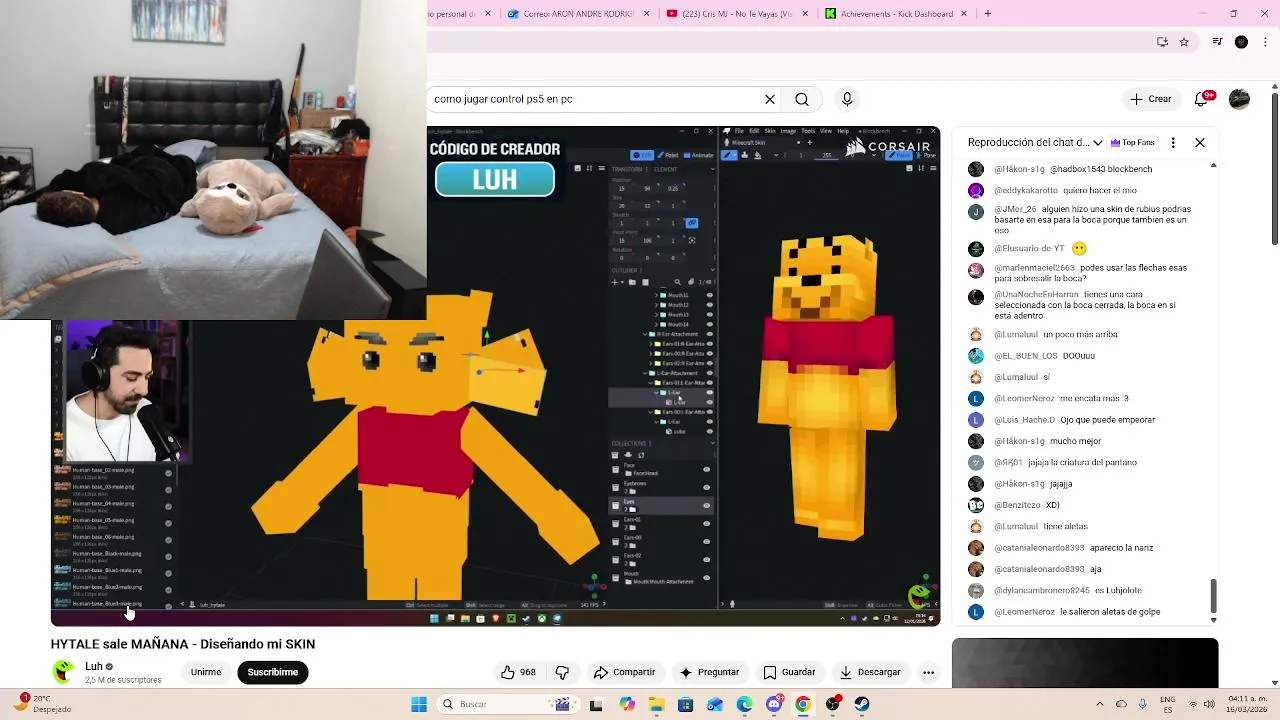Open more actions ellipsis below the video

[x=928, y=672]
